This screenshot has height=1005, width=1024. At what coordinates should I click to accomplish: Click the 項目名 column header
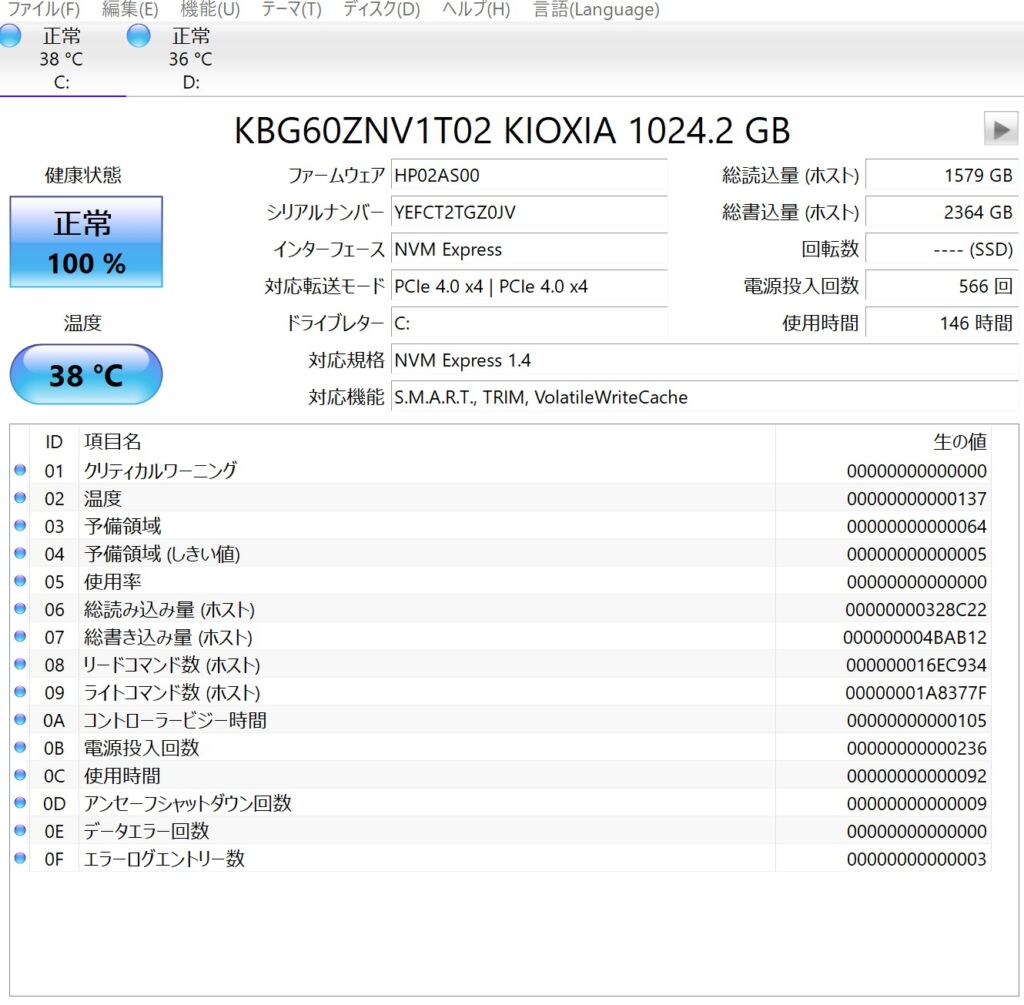427,442
